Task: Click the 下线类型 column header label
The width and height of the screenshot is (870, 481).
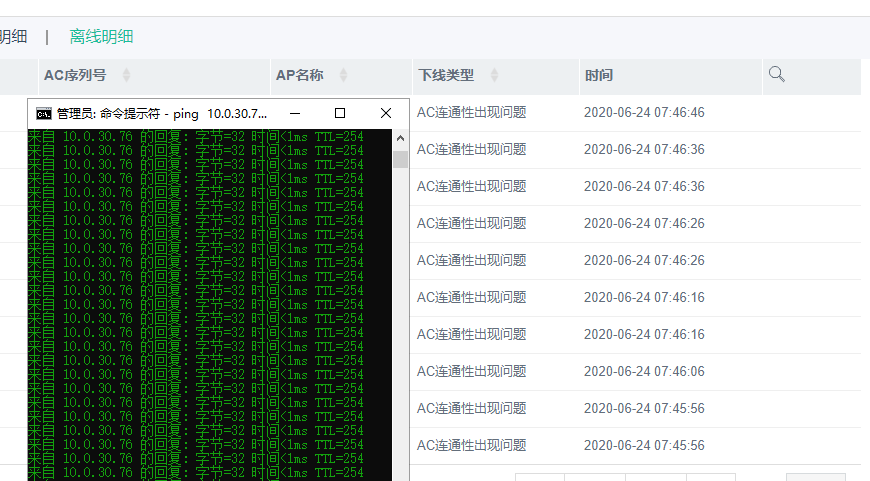Action: (446, 75)
